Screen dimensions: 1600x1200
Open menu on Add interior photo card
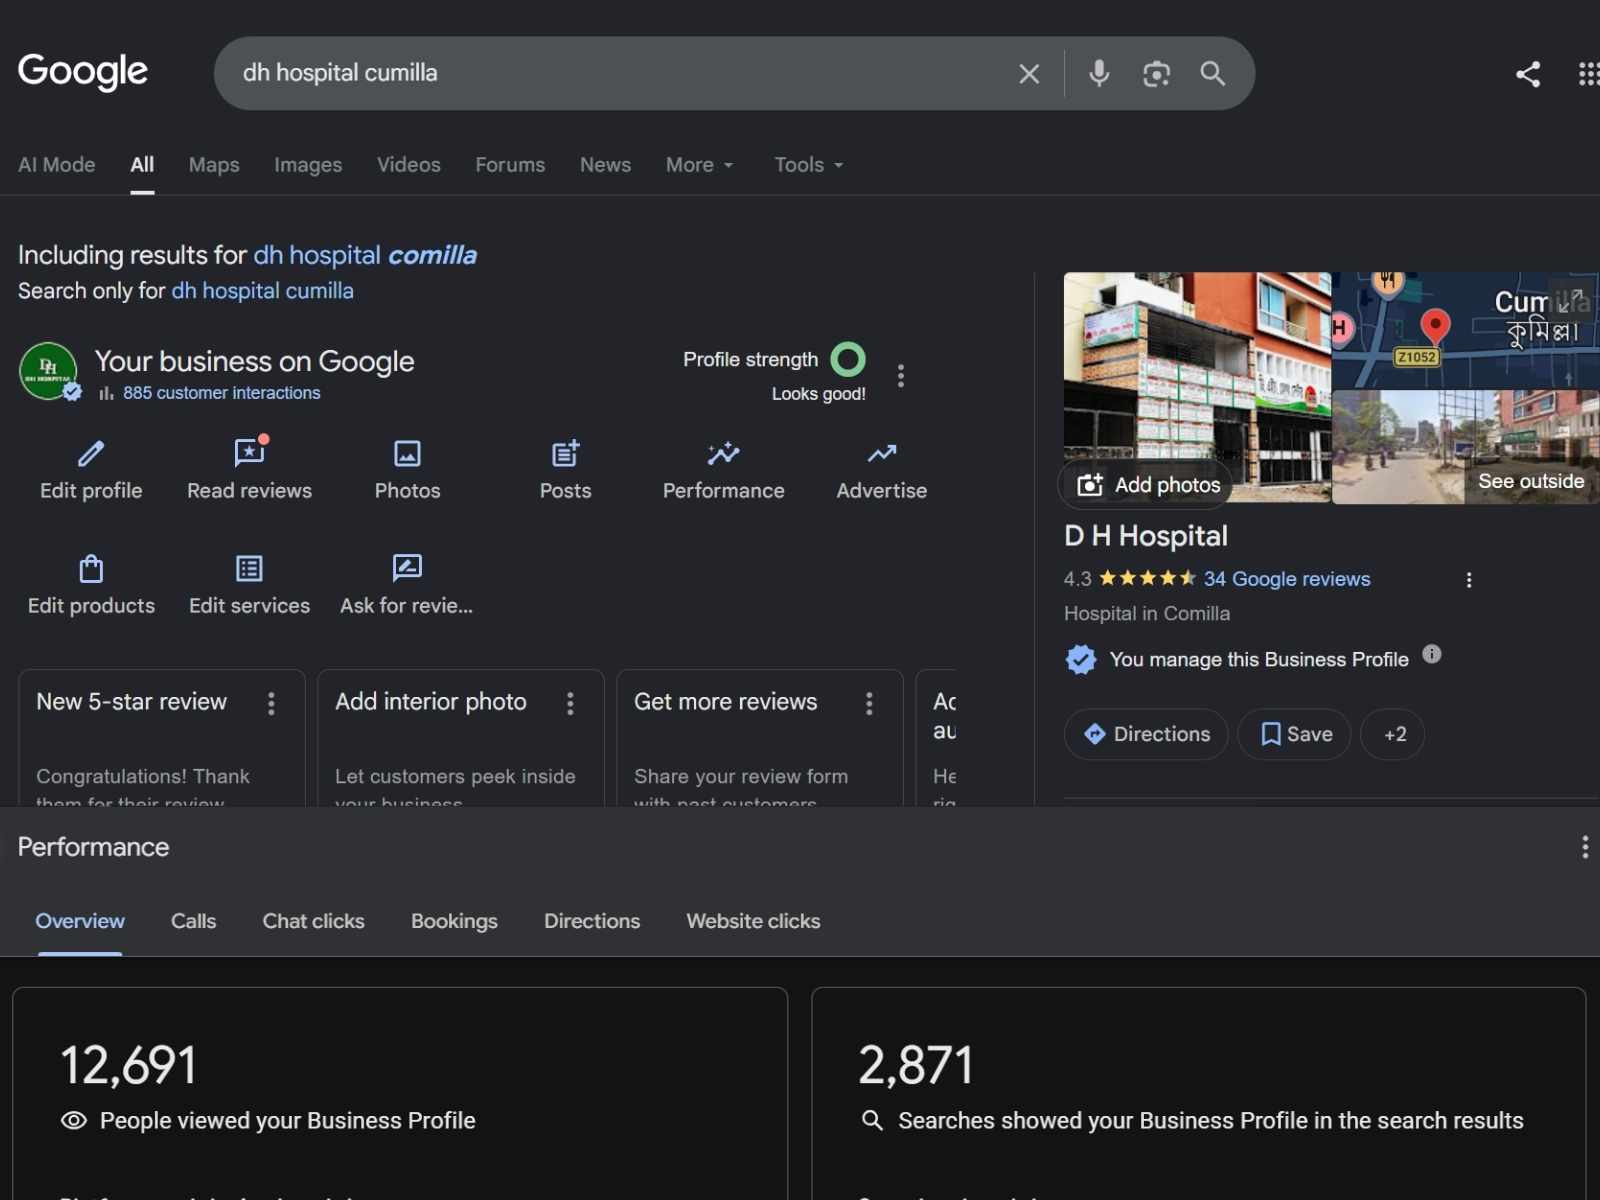tap(570, 704)
